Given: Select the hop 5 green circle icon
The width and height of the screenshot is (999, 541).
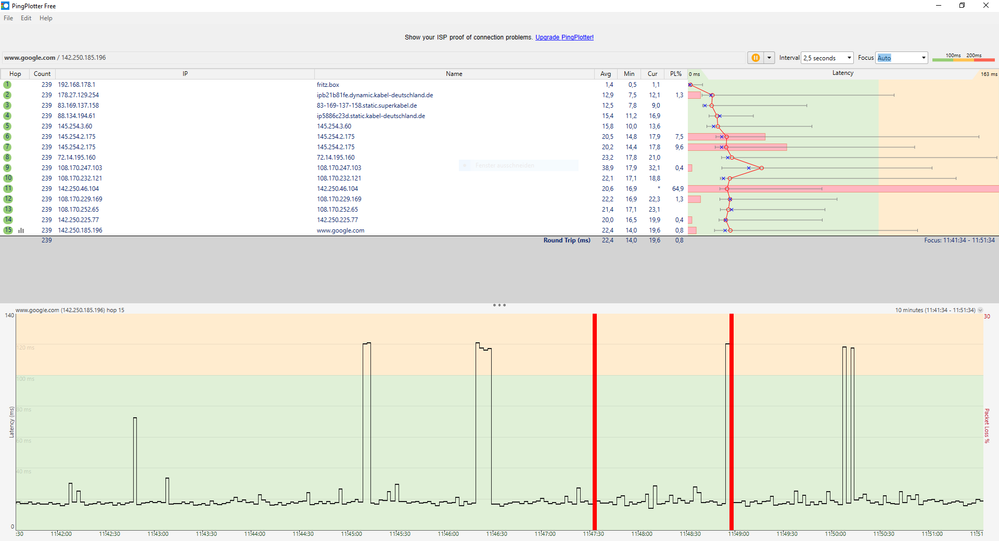Looking at the screenshot, I should pos(8,126).
